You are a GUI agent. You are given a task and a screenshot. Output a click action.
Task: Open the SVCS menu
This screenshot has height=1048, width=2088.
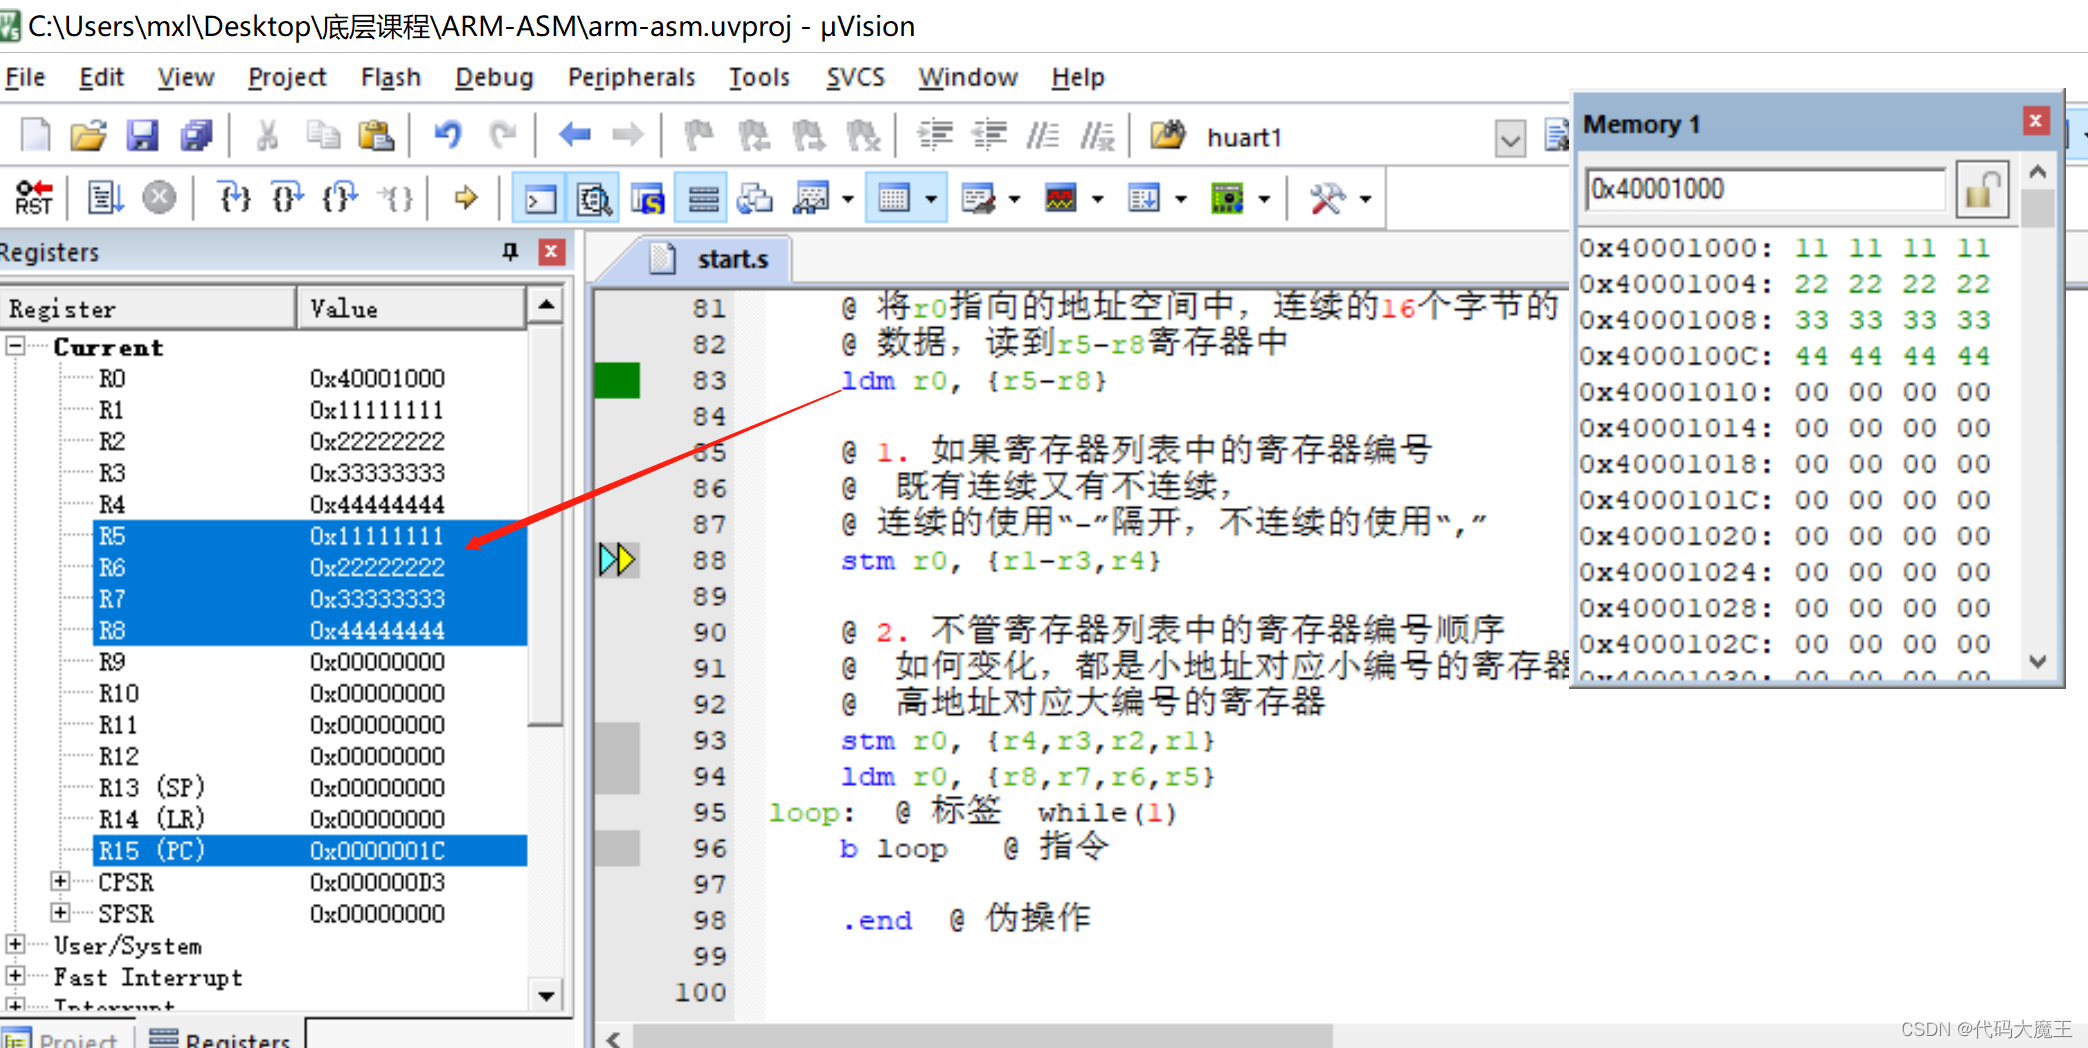click(855, 77)
